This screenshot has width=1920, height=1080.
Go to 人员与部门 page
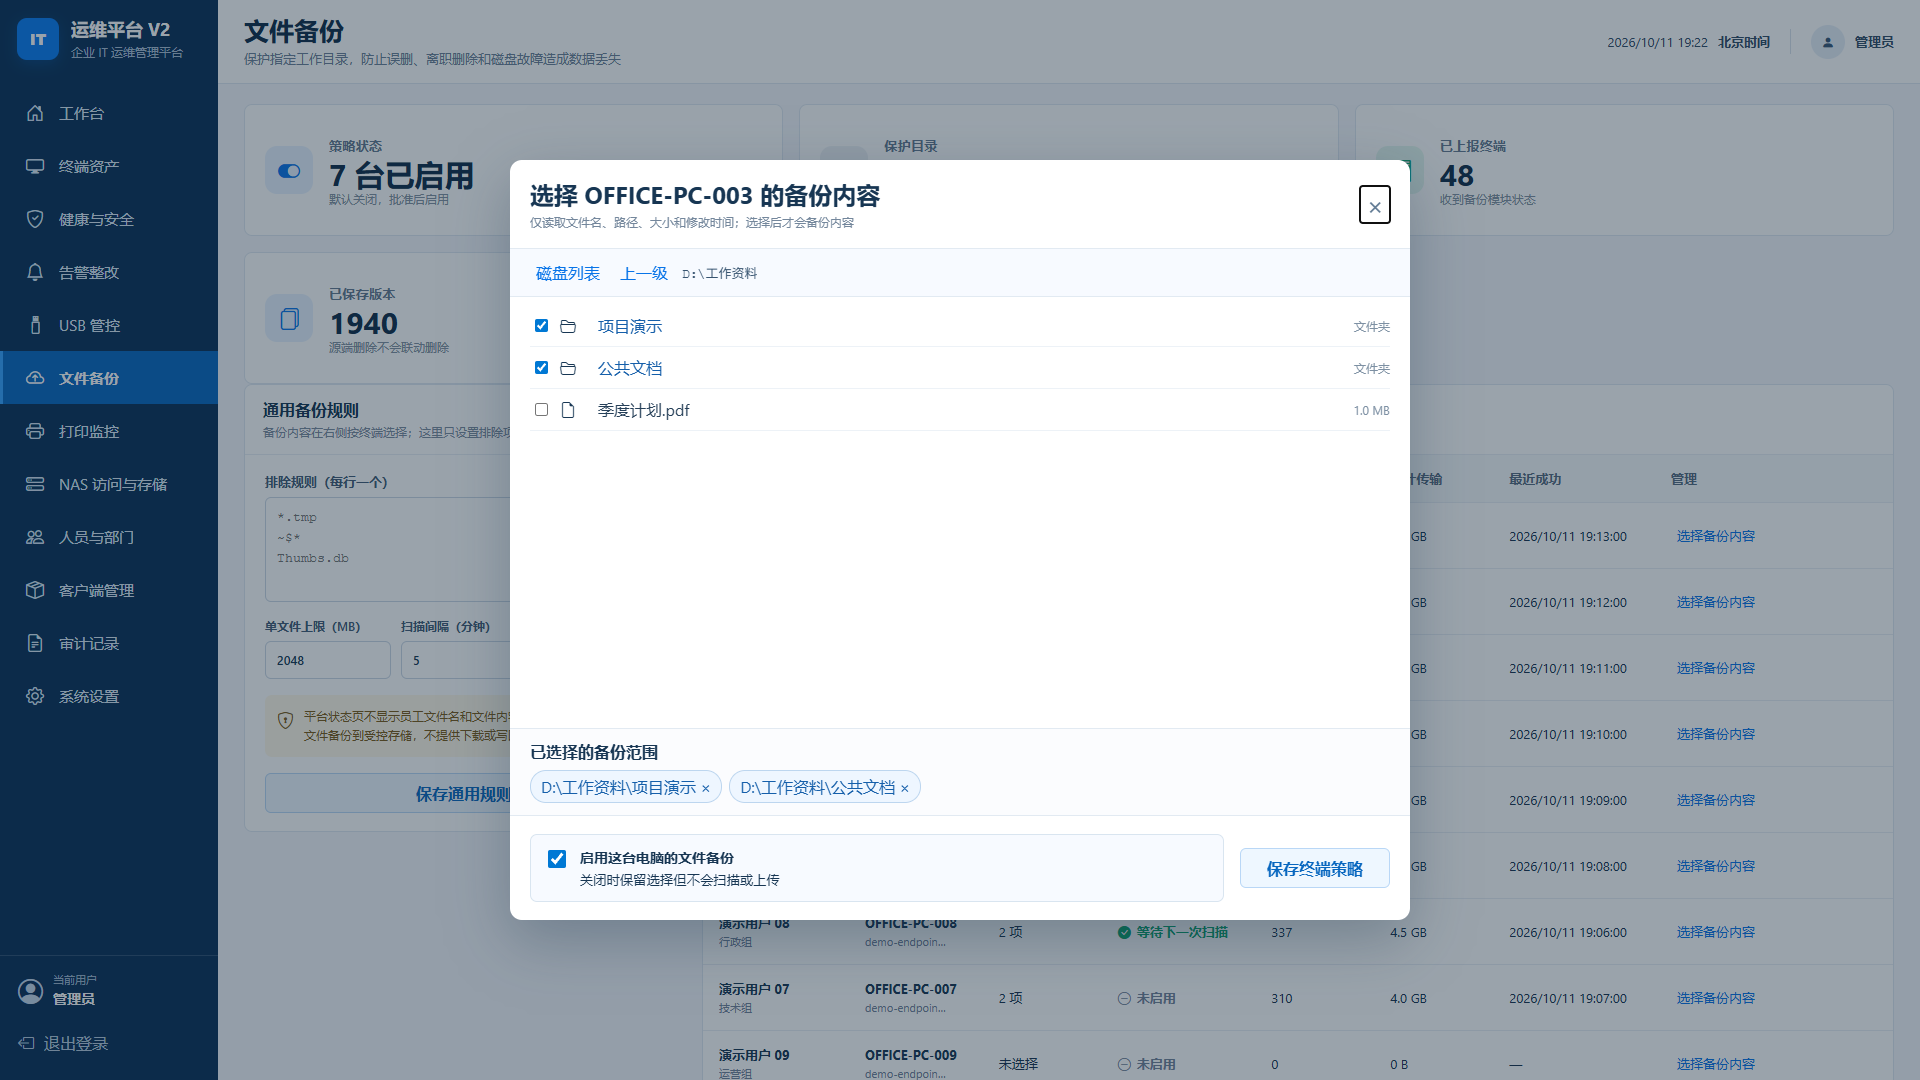(x=109, y=537)
